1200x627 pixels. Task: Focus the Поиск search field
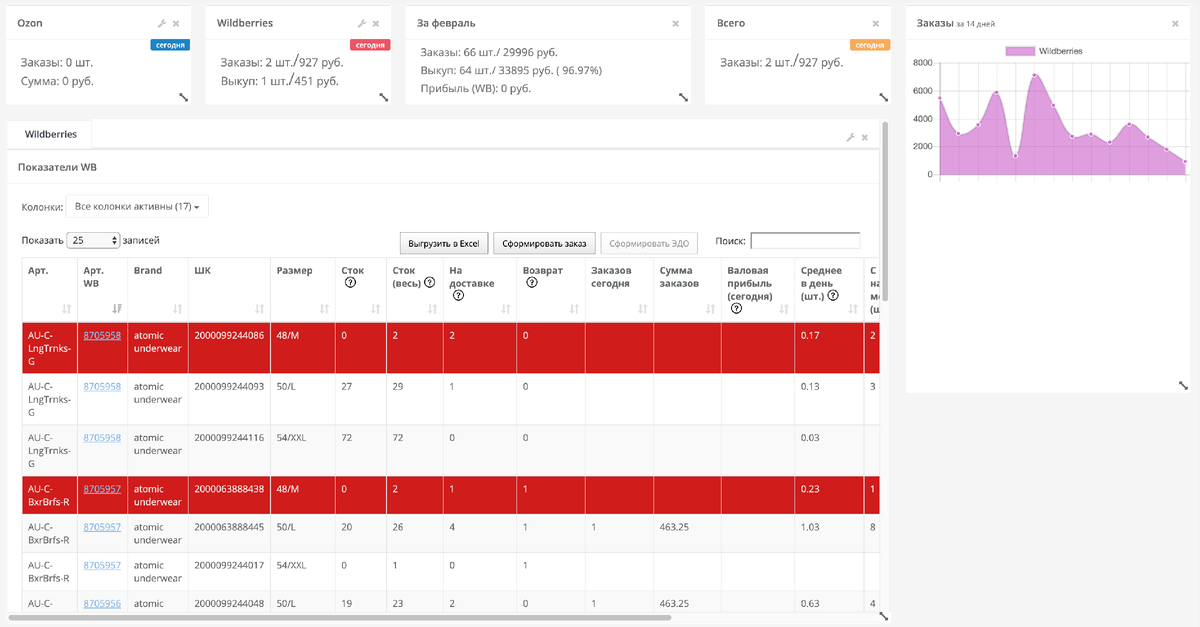pyautogui.click(x=805, y=241)
